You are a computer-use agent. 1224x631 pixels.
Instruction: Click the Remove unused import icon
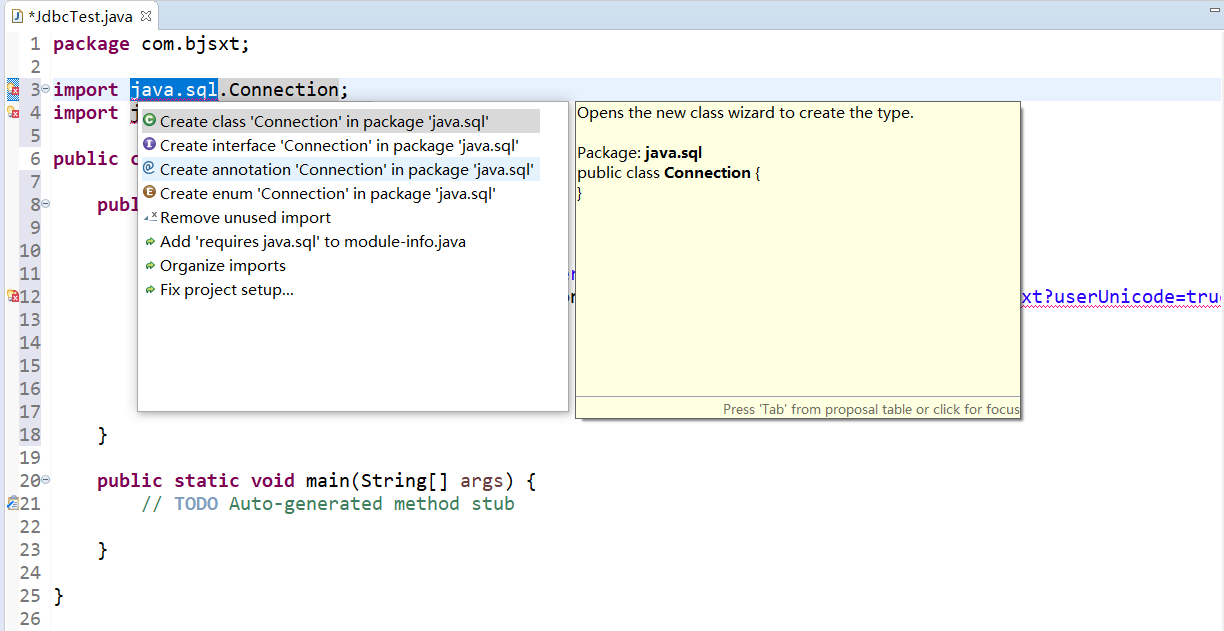(150, 217)
